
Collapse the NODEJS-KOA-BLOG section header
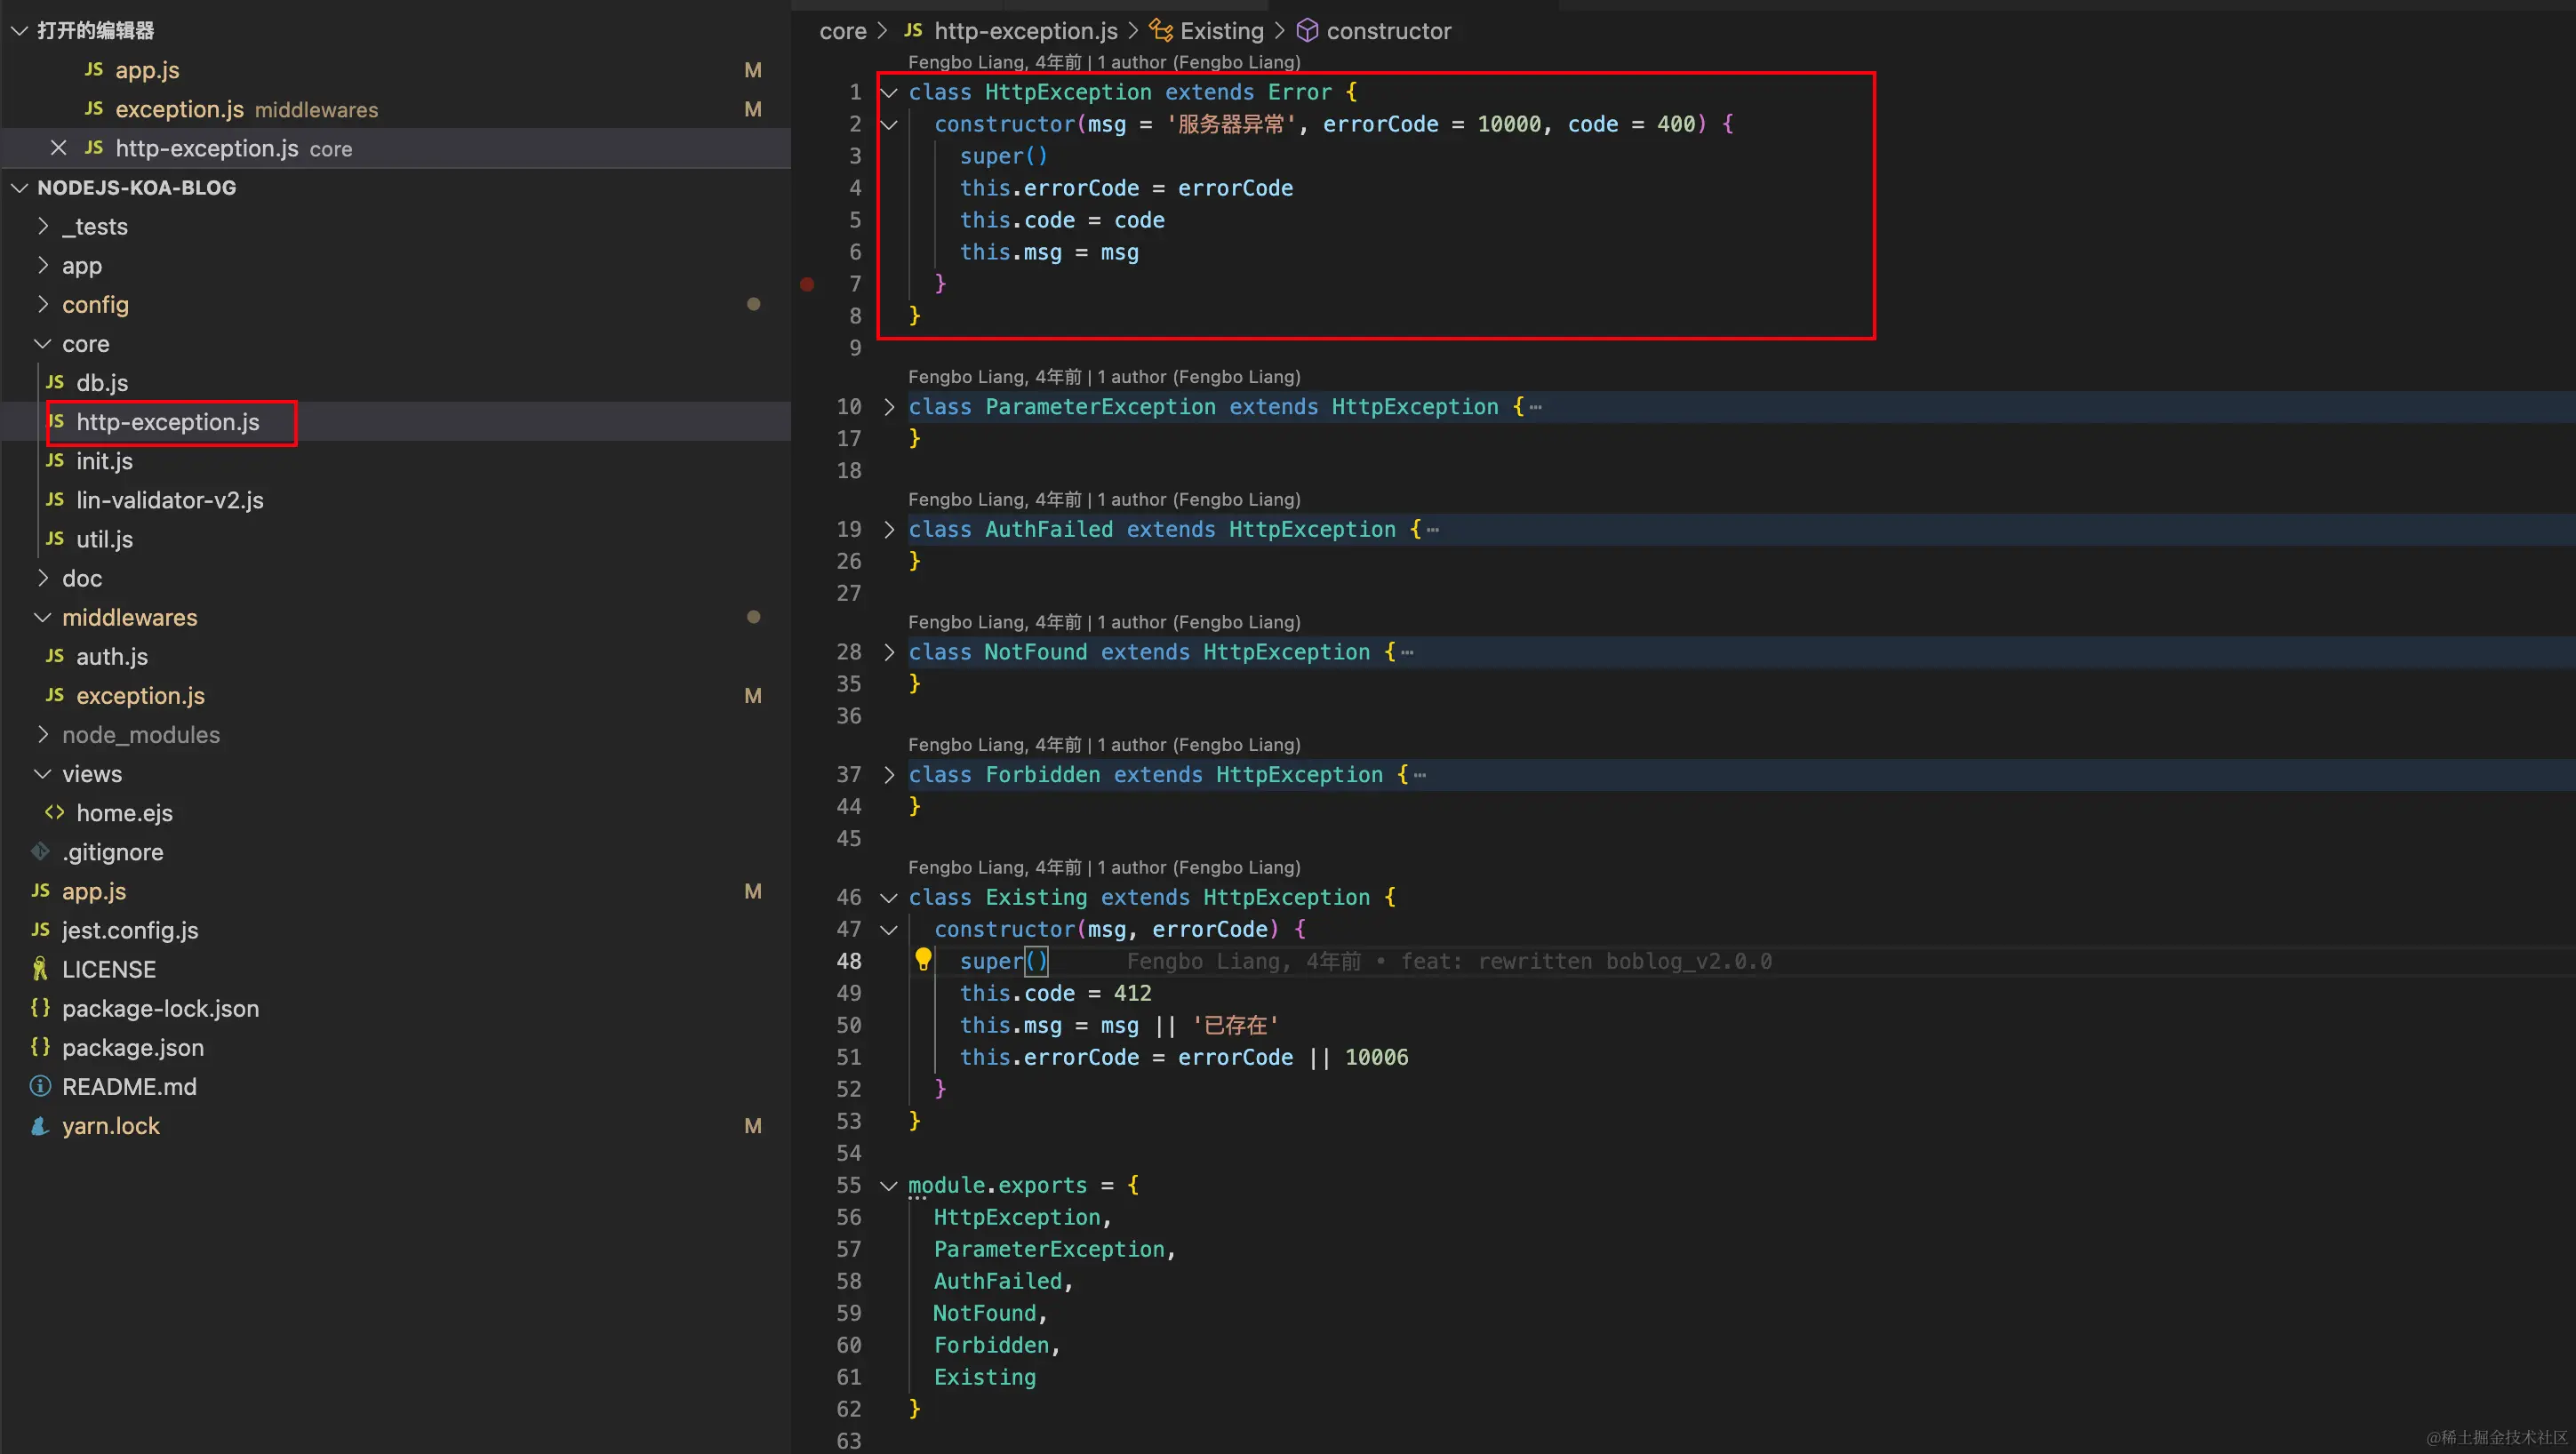tap(19, 188)
